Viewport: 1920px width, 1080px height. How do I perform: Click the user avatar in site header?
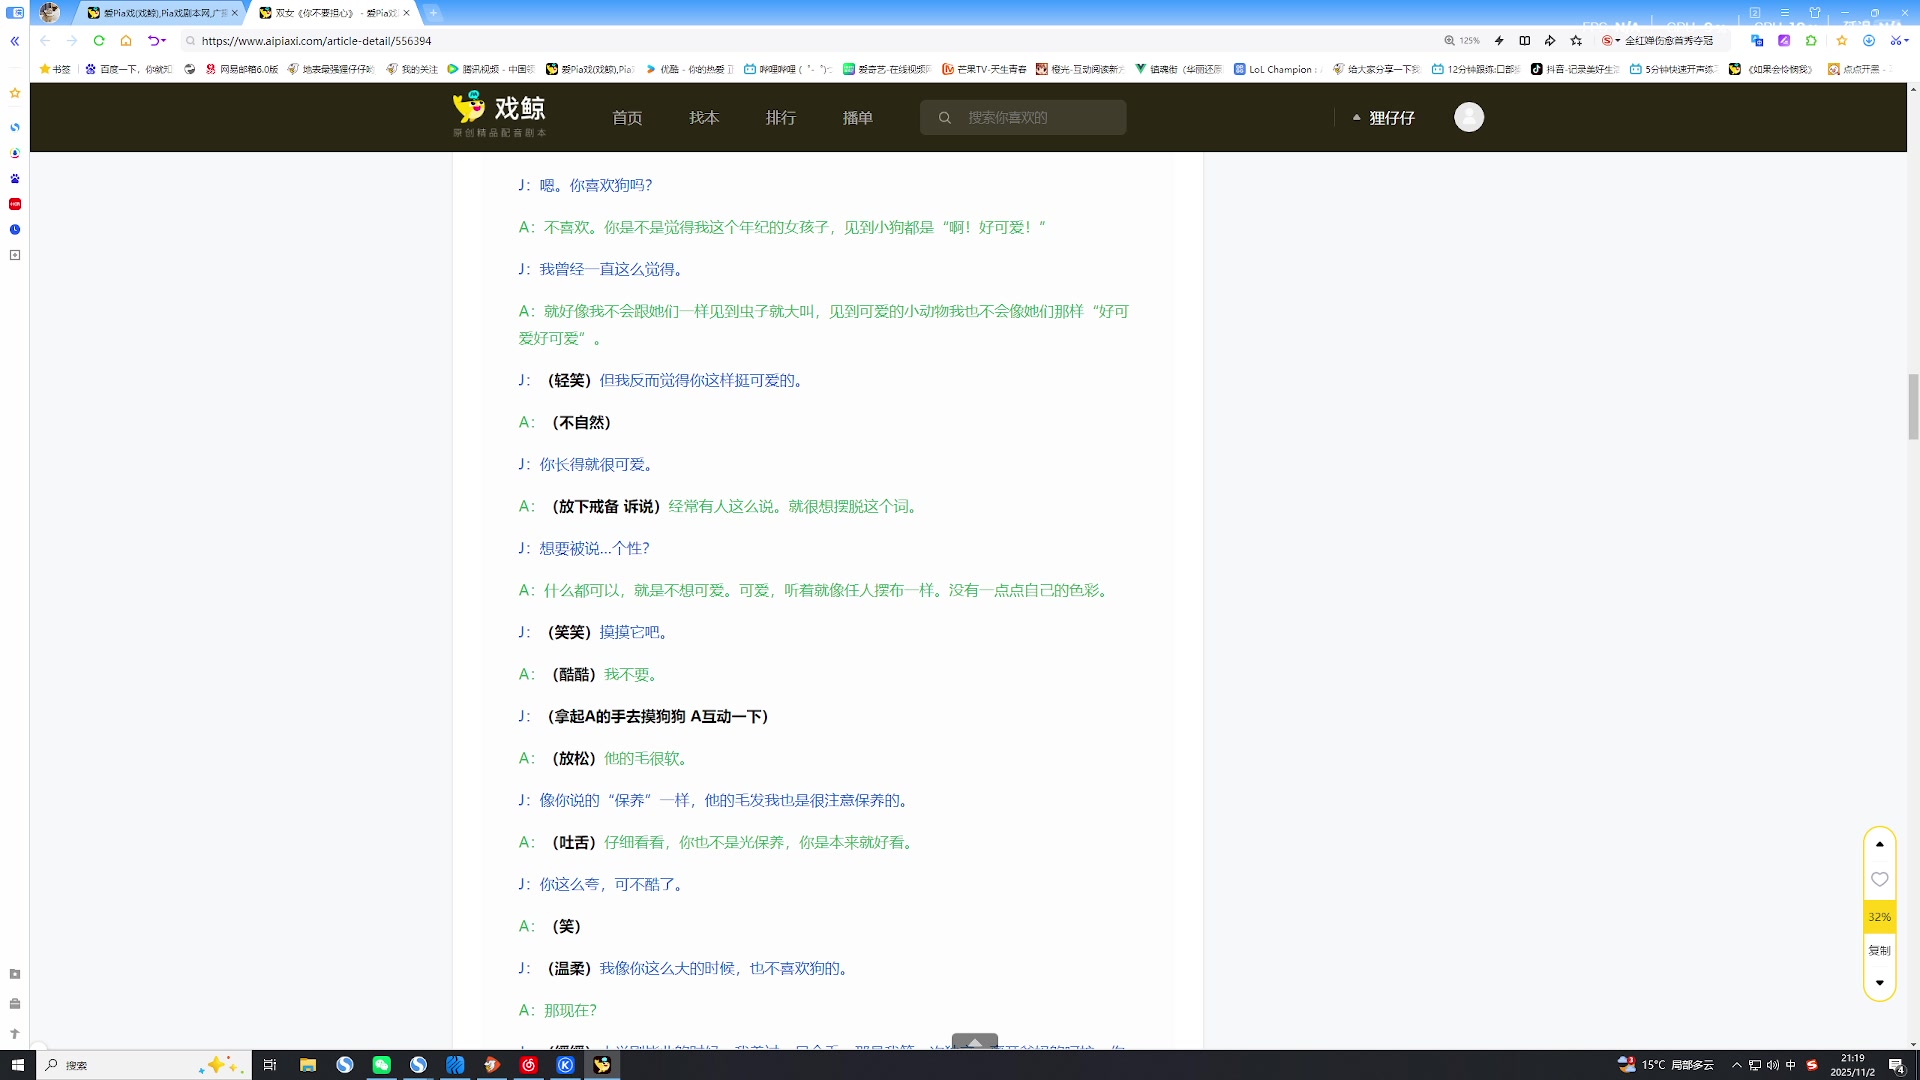click(1468, 118)
